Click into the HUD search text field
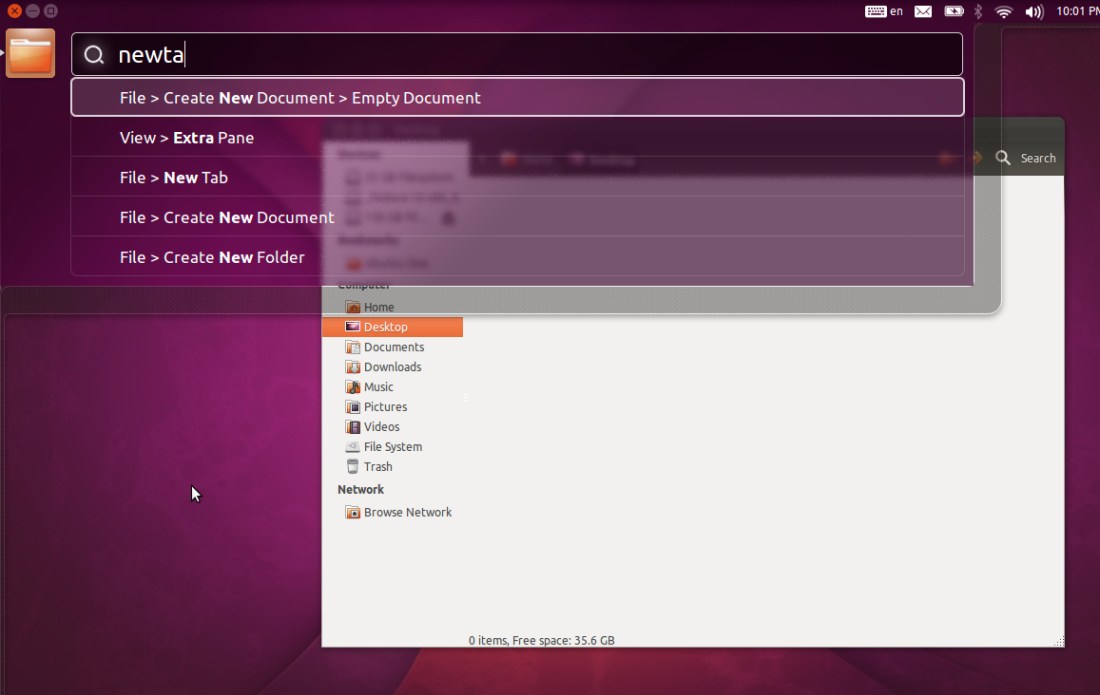 540,55
